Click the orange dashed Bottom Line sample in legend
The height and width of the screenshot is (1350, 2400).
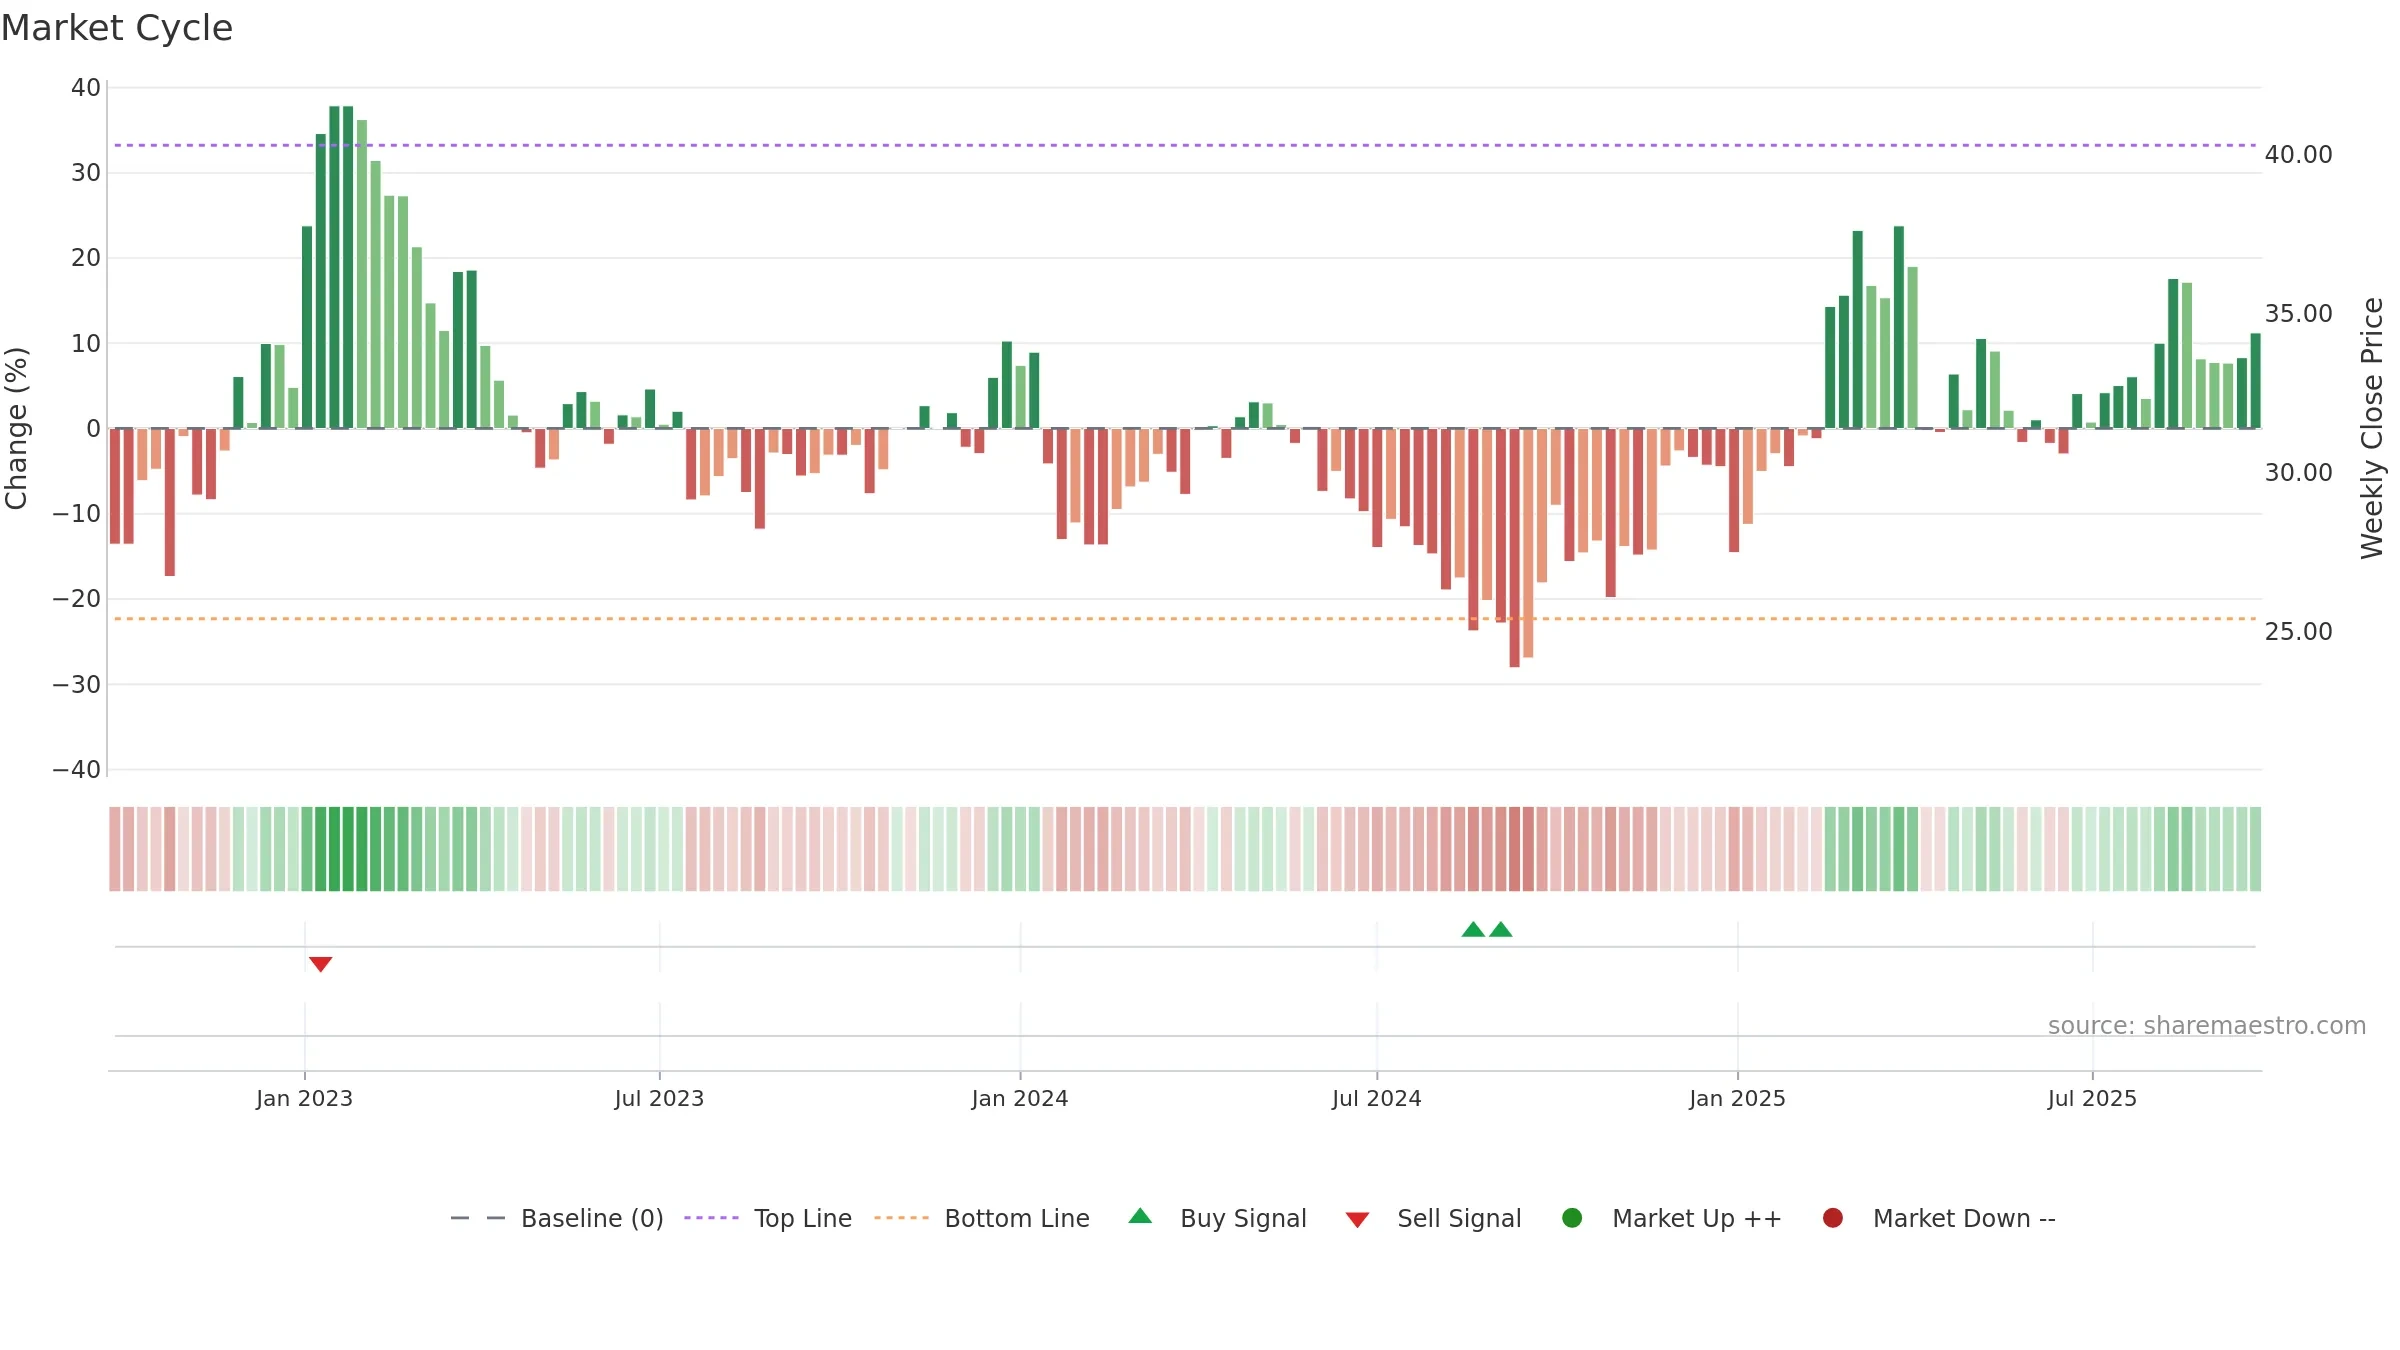pos(901,1218)
